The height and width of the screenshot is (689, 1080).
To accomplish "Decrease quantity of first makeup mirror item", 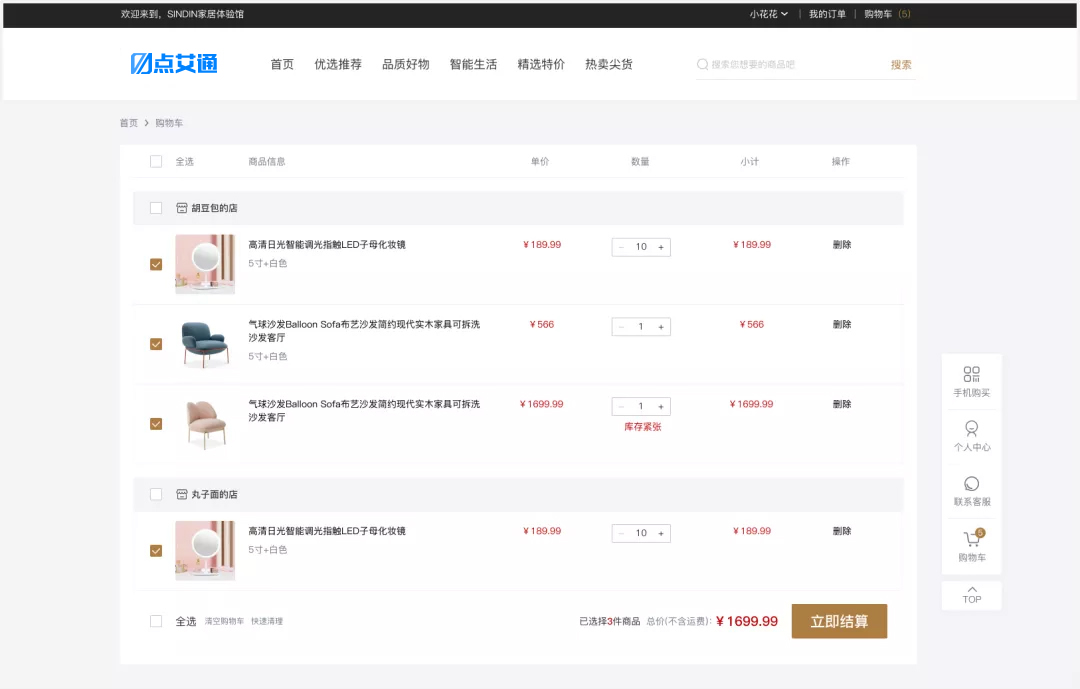I will point(621,247).
